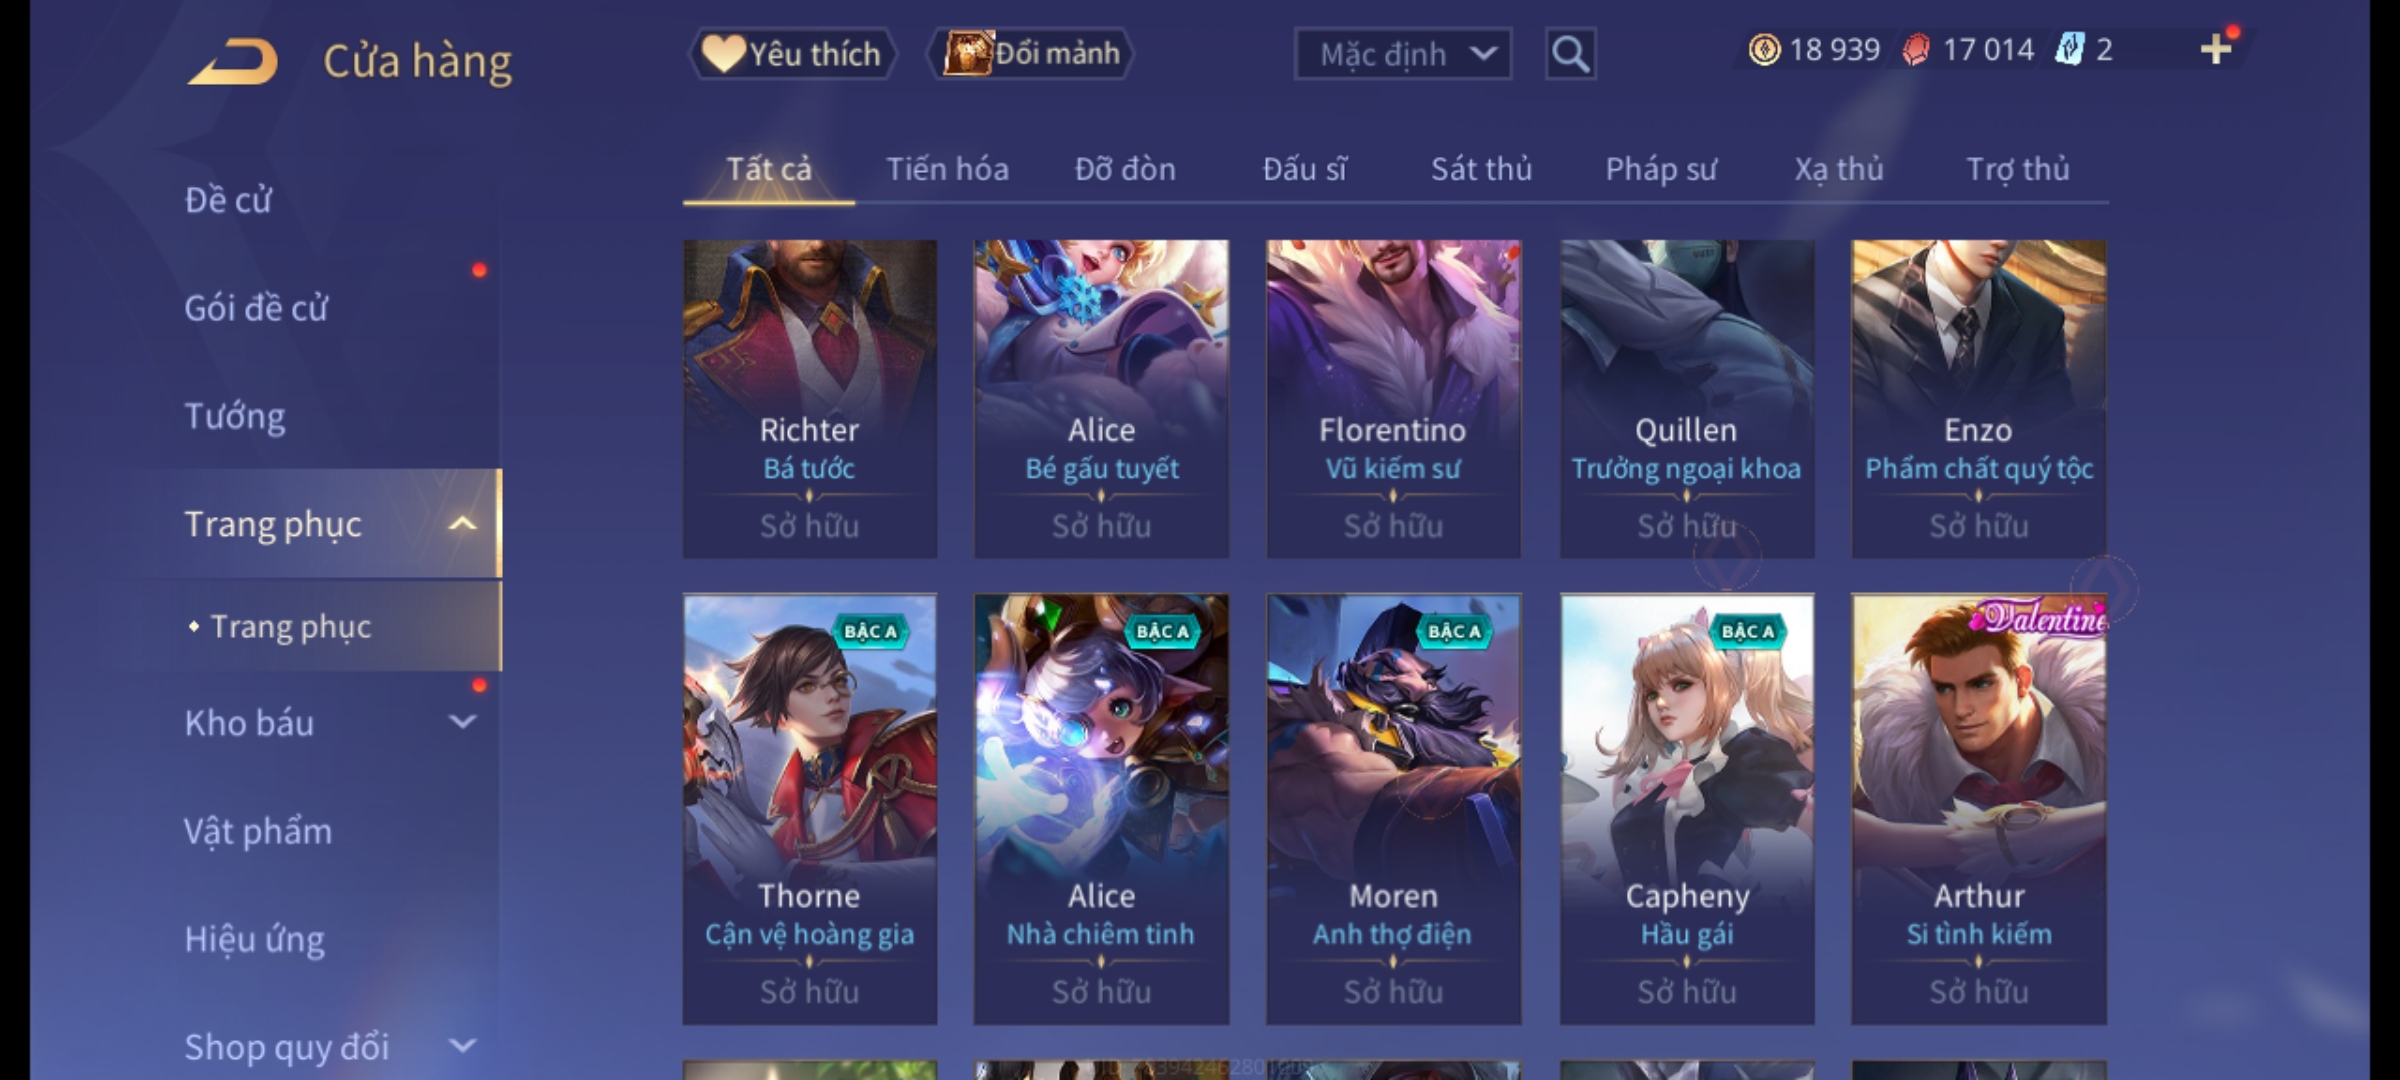Open the Vật phẩm sidebar entry
Screen dimensions: 2400x1080
click(x=258, y=832)
